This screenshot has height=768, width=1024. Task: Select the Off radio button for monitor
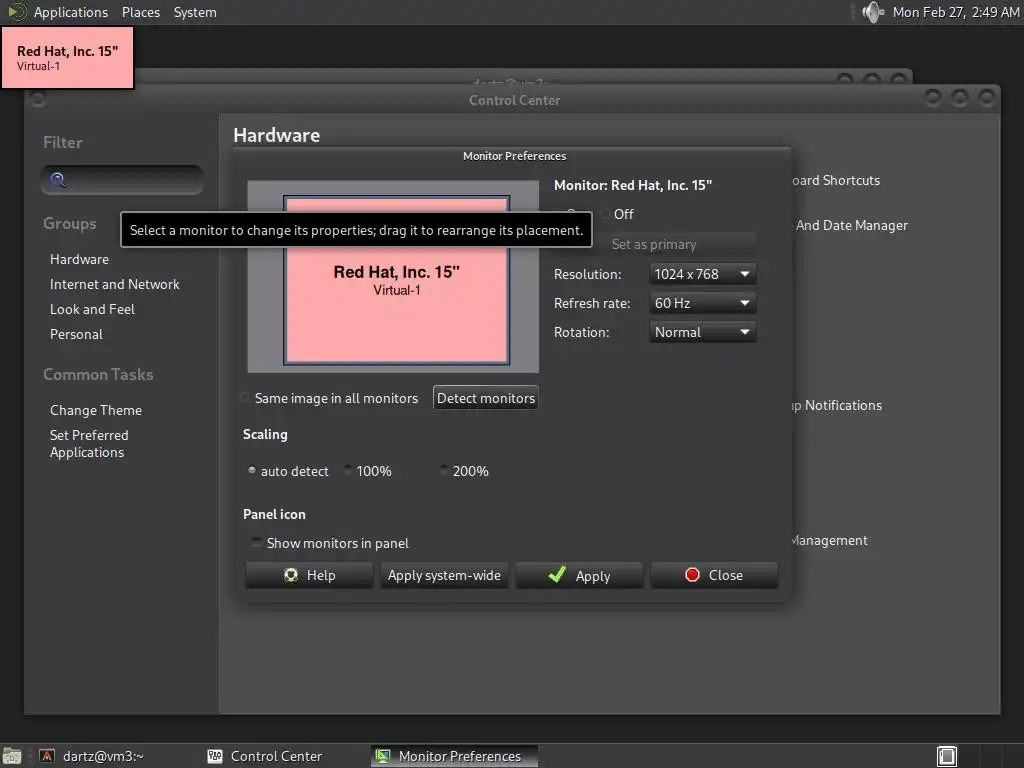[605, 214]
